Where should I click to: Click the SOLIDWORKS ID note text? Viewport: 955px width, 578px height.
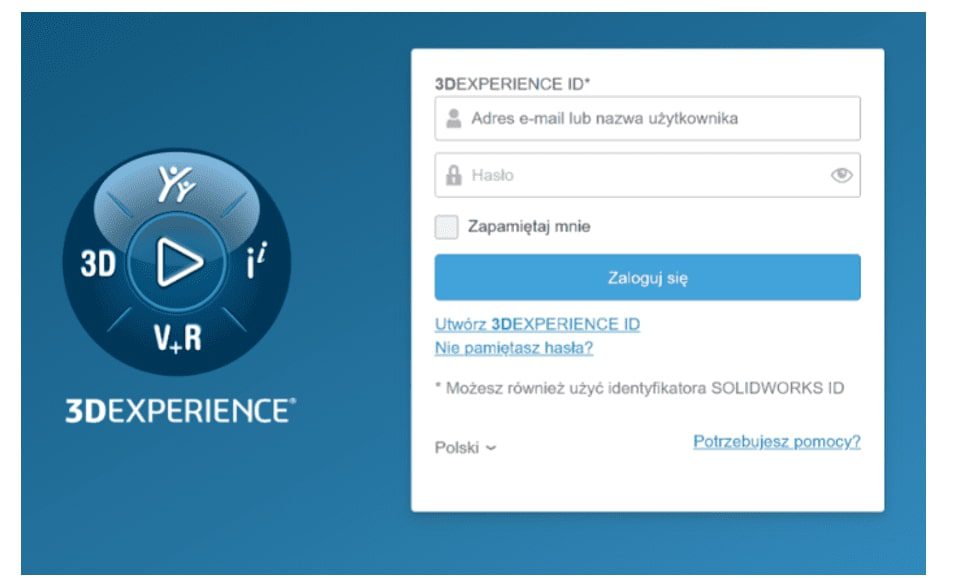tap(640, 389)
